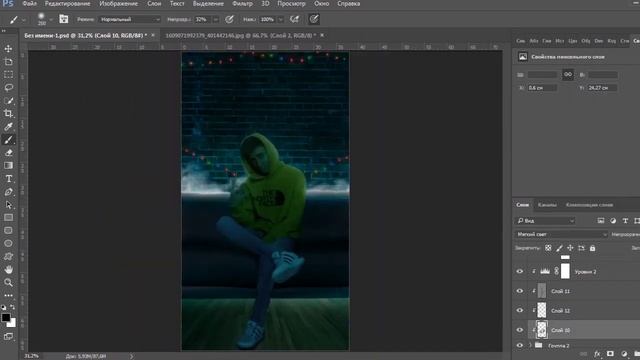The image size is (640, 360).
Task: Select the Pen tool
Action: 8,191
